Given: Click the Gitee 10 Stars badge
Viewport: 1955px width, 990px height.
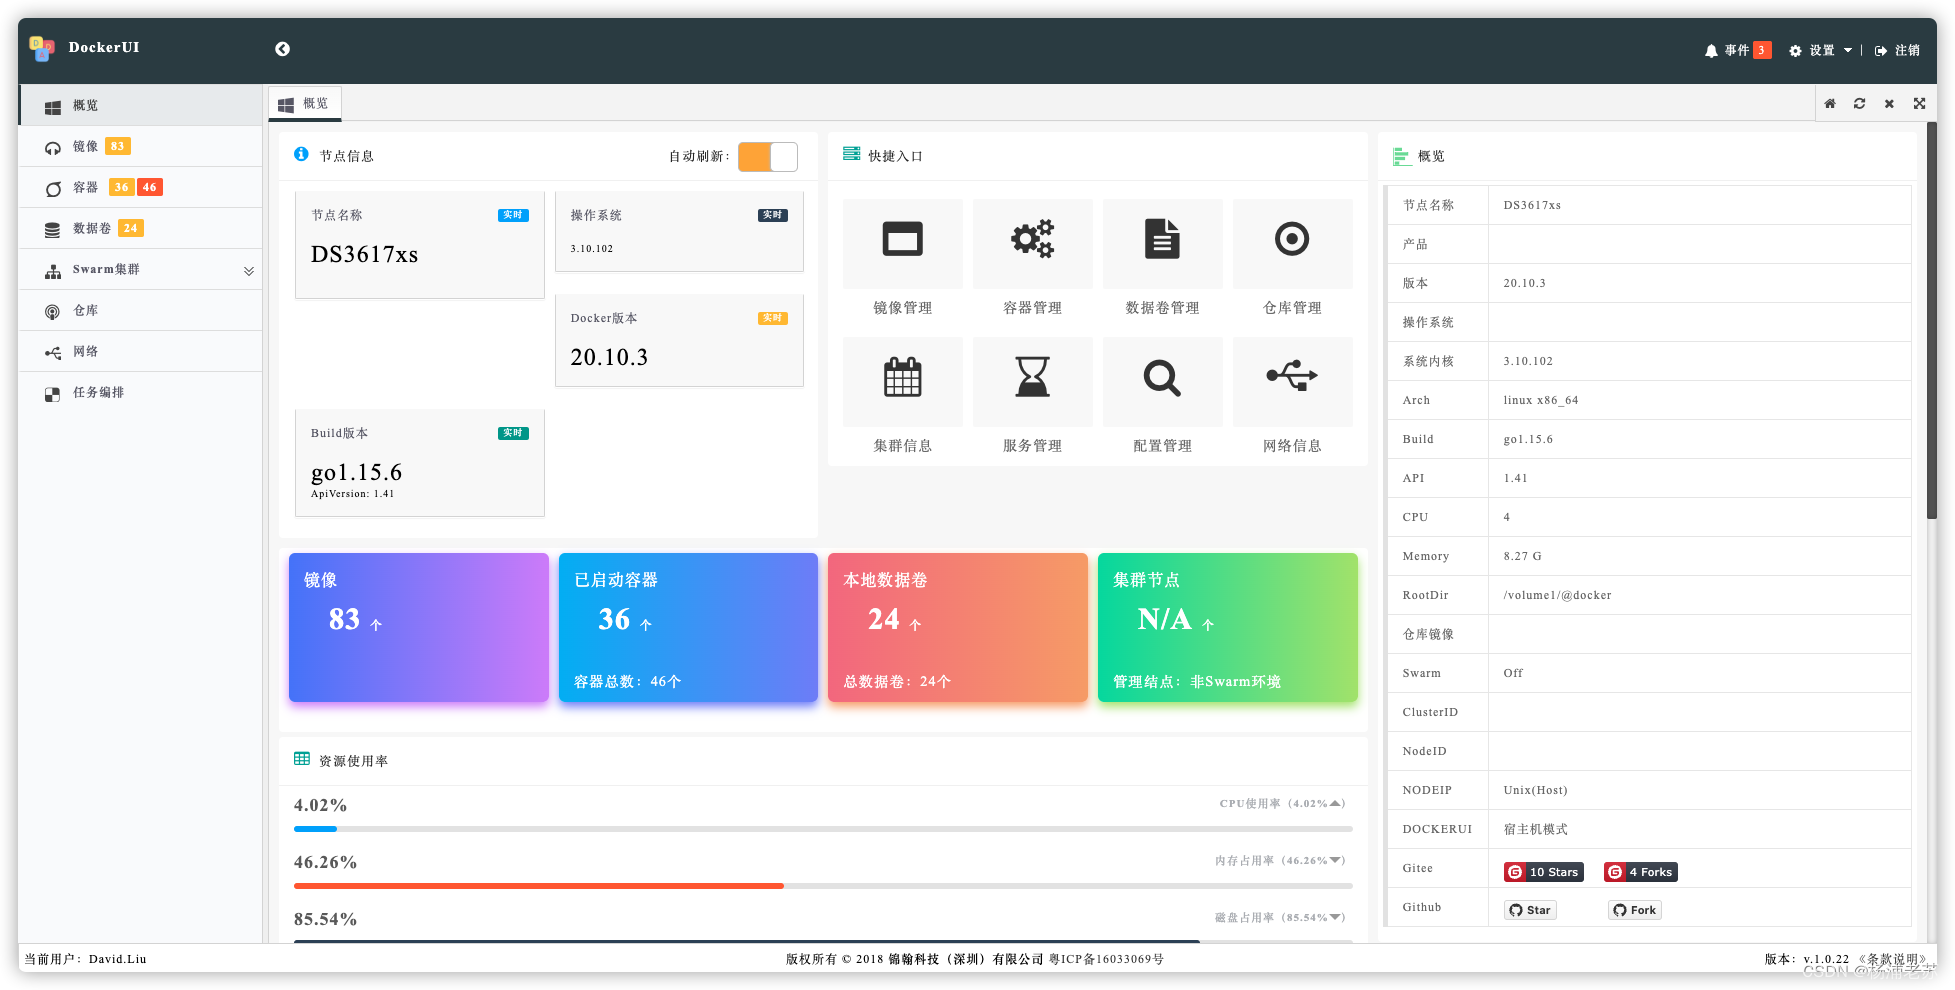Looking at the screenshot, I should (x=1543, y=872).
